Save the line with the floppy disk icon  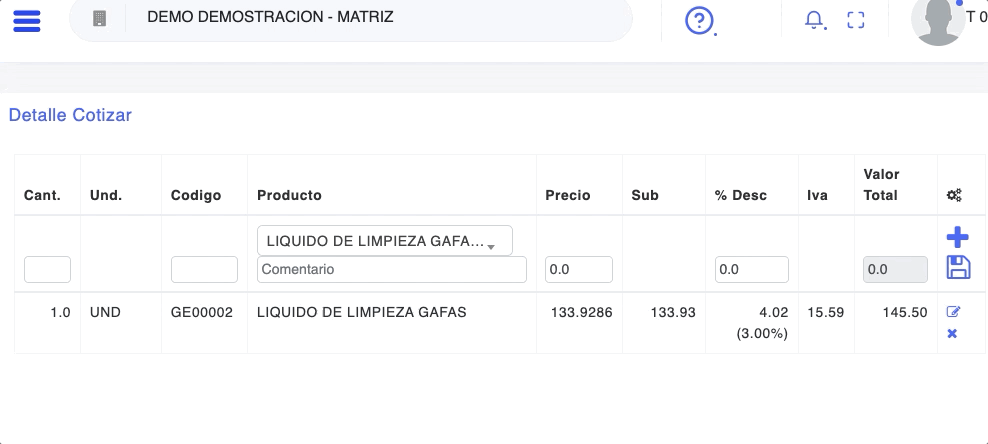957,267
